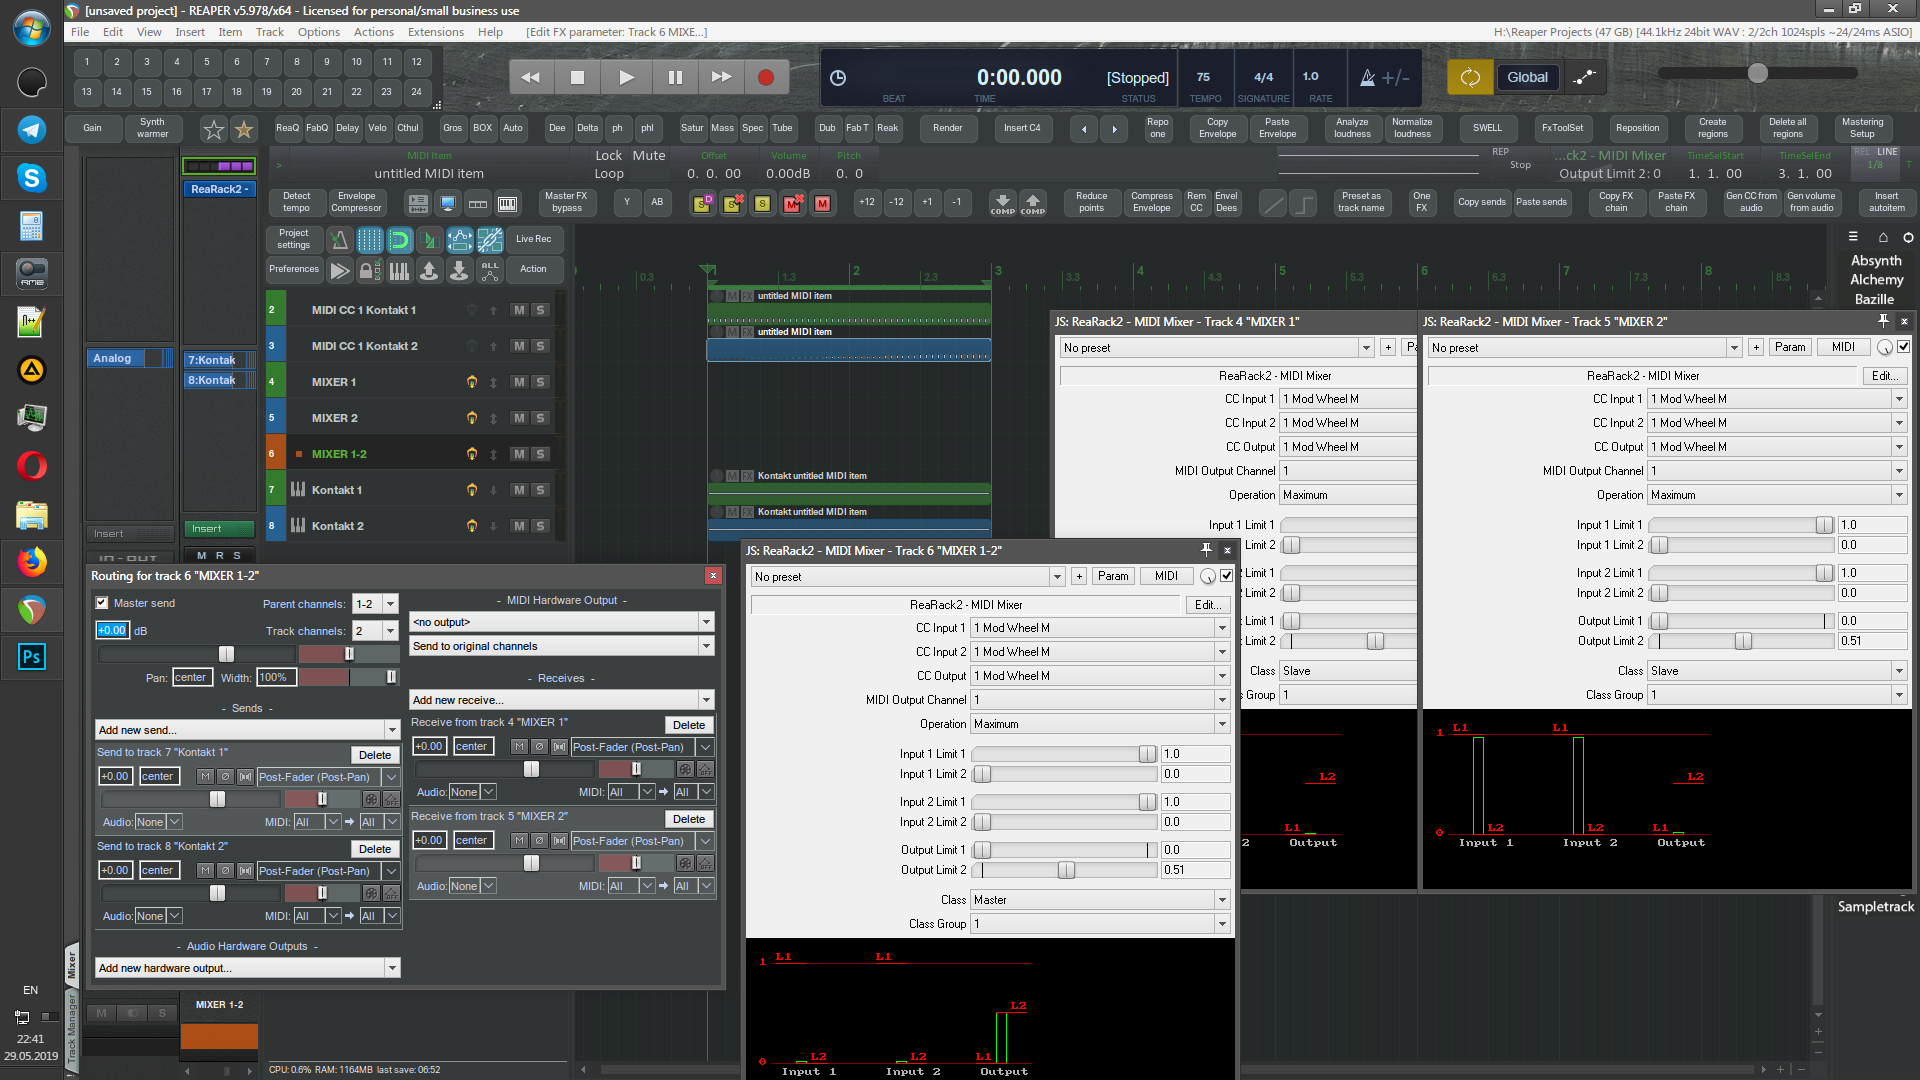This screenshot has height=1080, width=1920.
Task: Click the Play transport button
Action: [x=626, y=77]
